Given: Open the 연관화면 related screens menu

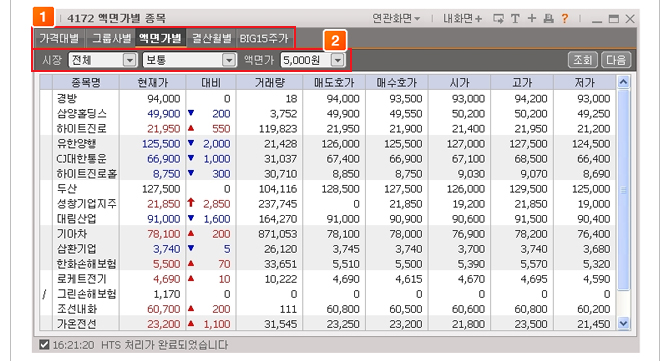Looking at the screenshot, I should pyautogui.click(x=396, y=18).
